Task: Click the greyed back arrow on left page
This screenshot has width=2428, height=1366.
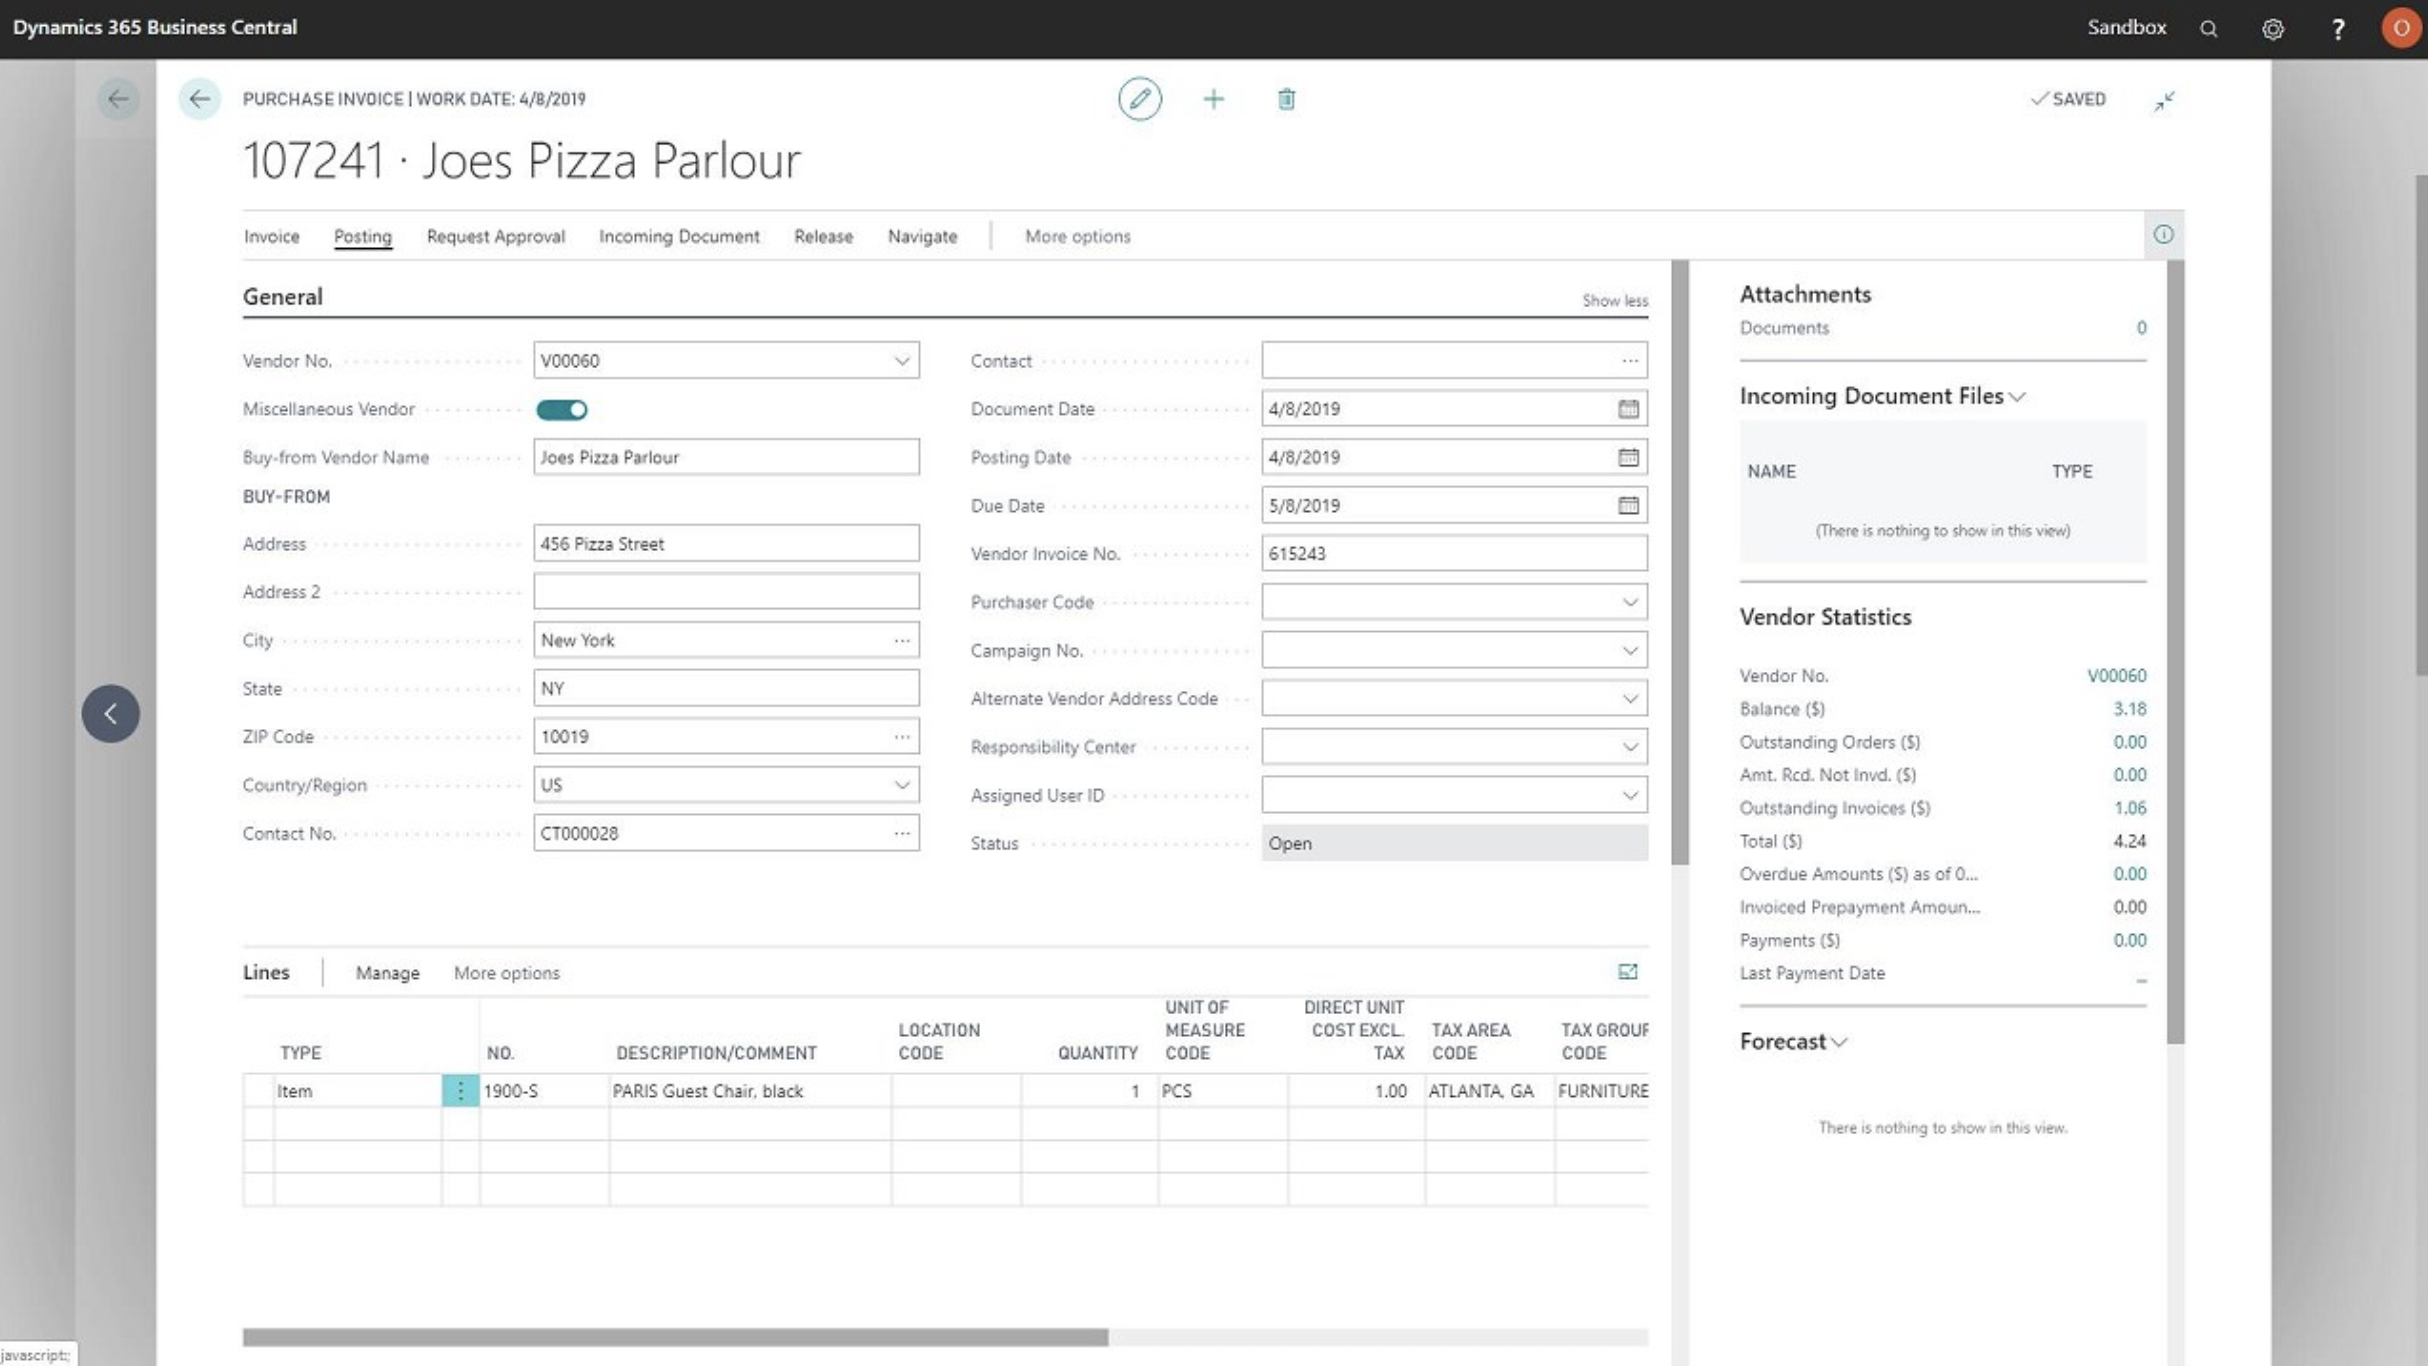Action: coord(118,99)
